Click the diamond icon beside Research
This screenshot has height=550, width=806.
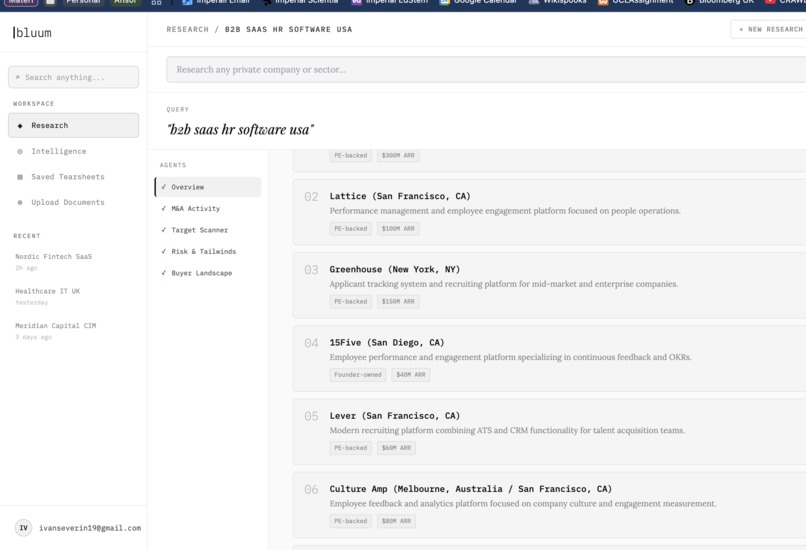20,125
